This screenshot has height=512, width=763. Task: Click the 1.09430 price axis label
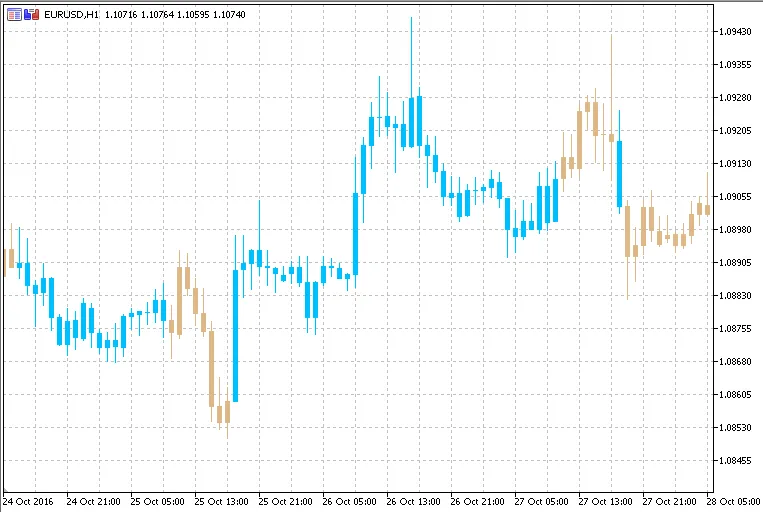point(735,32)
